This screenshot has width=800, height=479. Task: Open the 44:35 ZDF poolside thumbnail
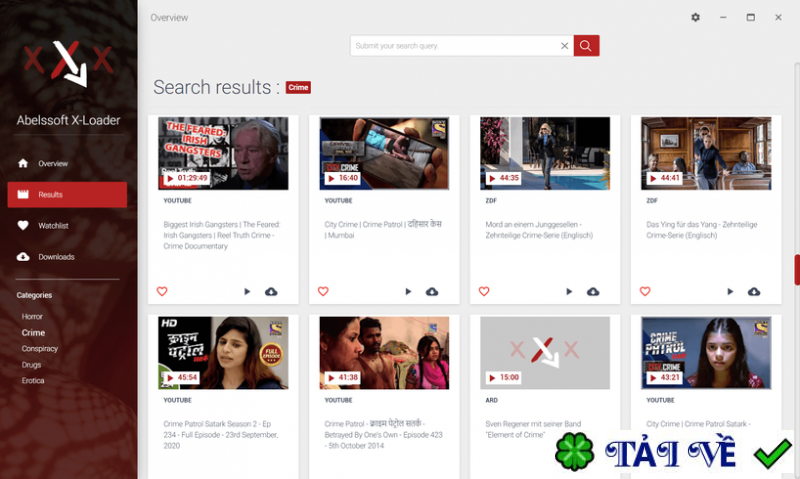pyautogui.click(x=545, y=154)
